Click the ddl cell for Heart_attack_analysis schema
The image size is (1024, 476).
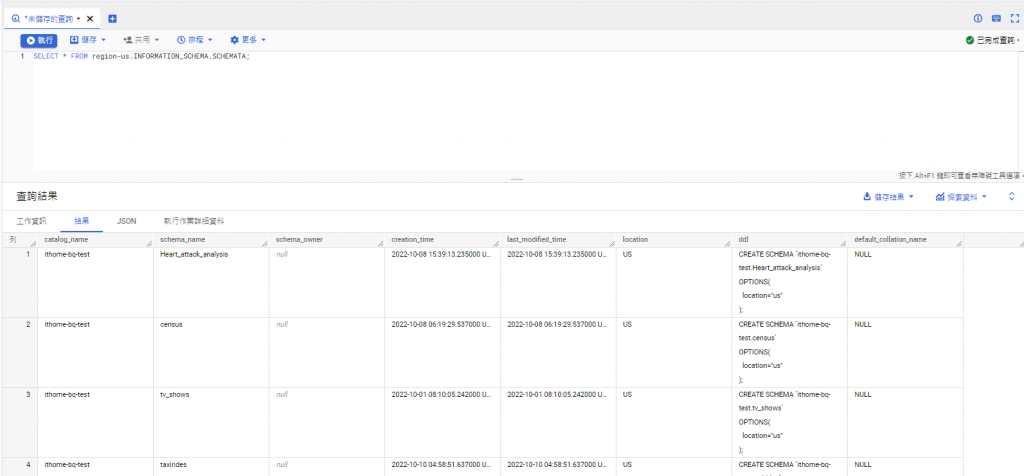(790, 282)
